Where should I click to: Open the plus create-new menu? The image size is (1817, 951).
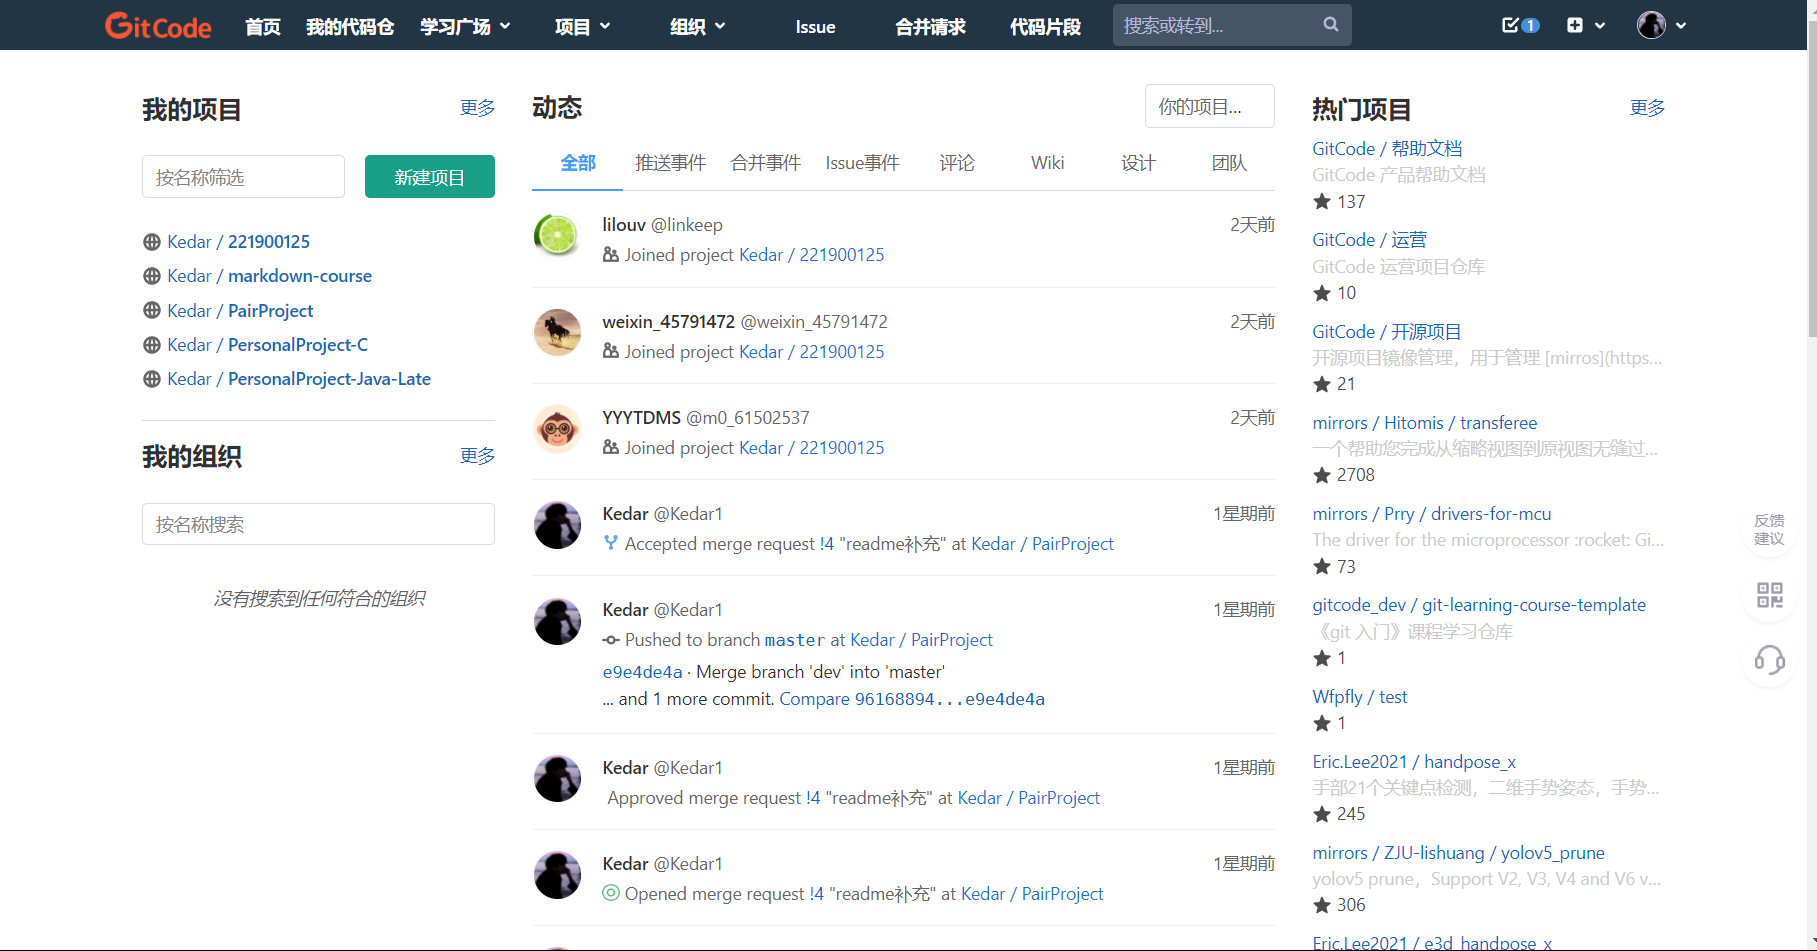(1586, 25)
